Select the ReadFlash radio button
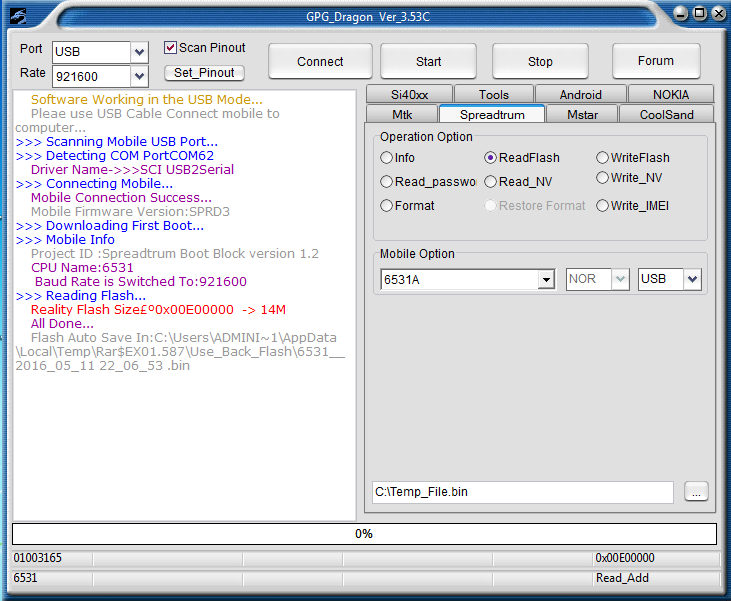This screenshot has height=601, width=731. pyautogui.click(x=490, y=158)
